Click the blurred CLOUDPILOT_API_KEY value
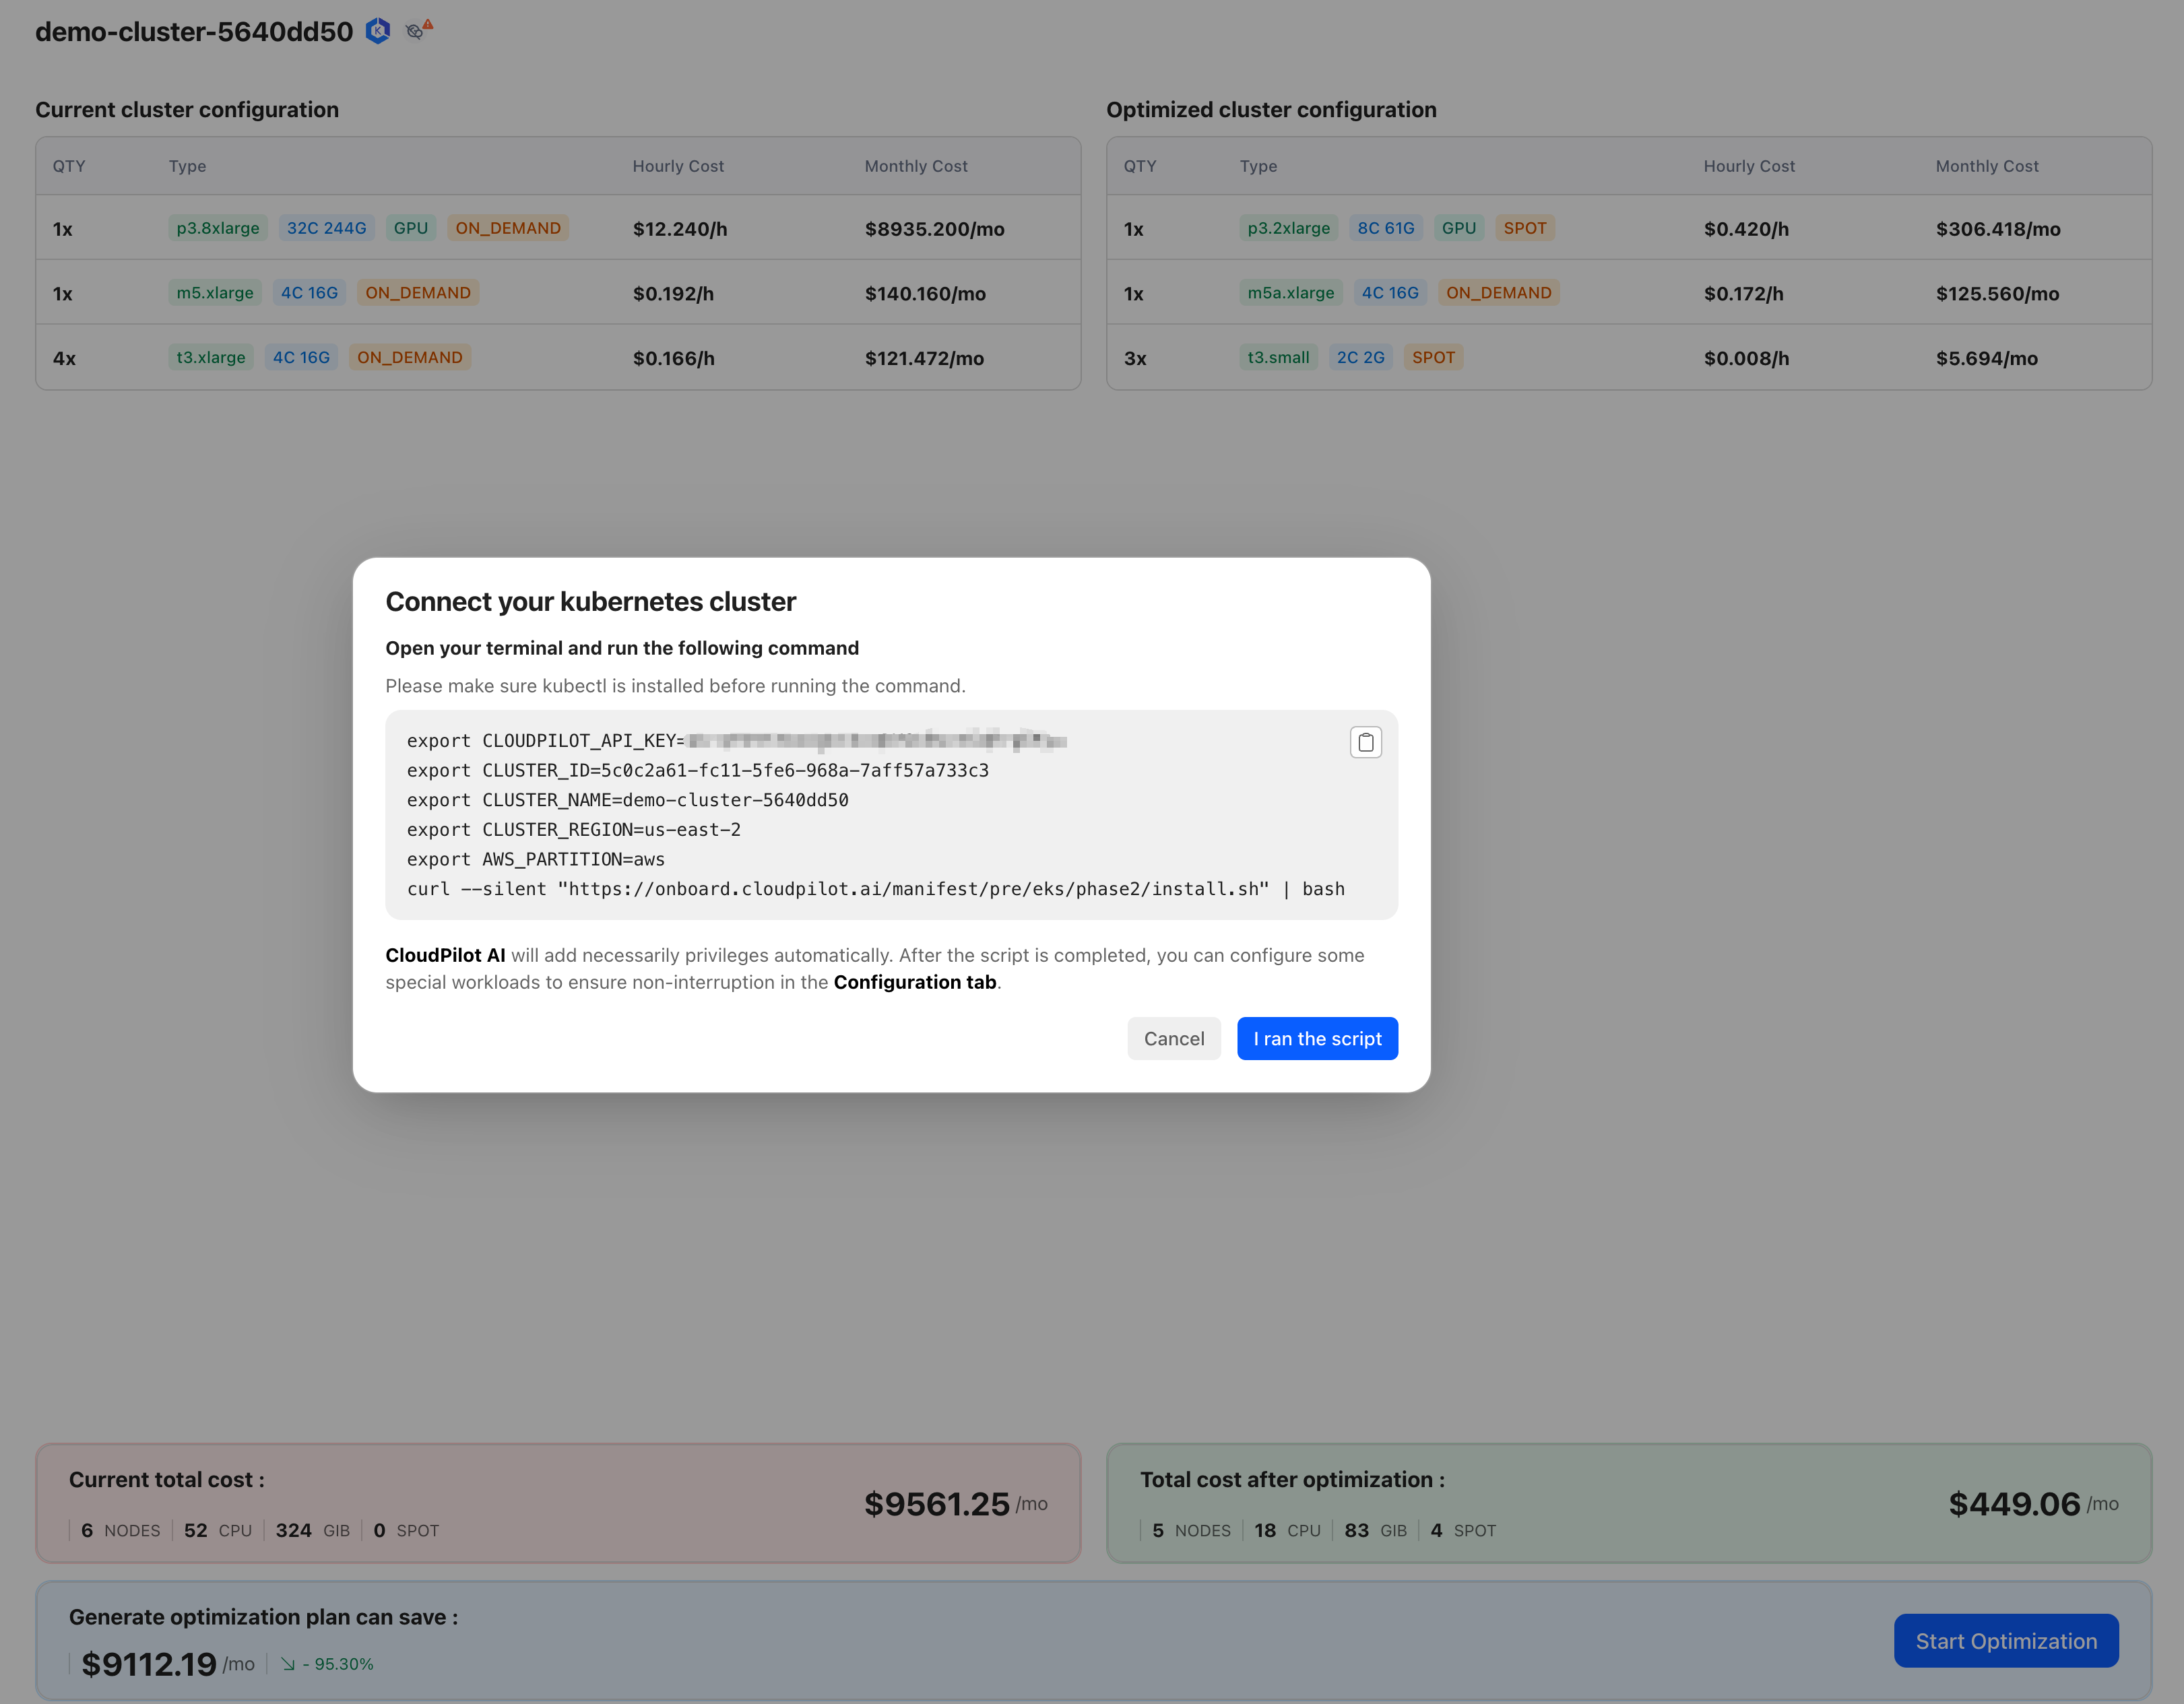The image size is (2184, 1704). pyautogui.click(x=876, y=741)
